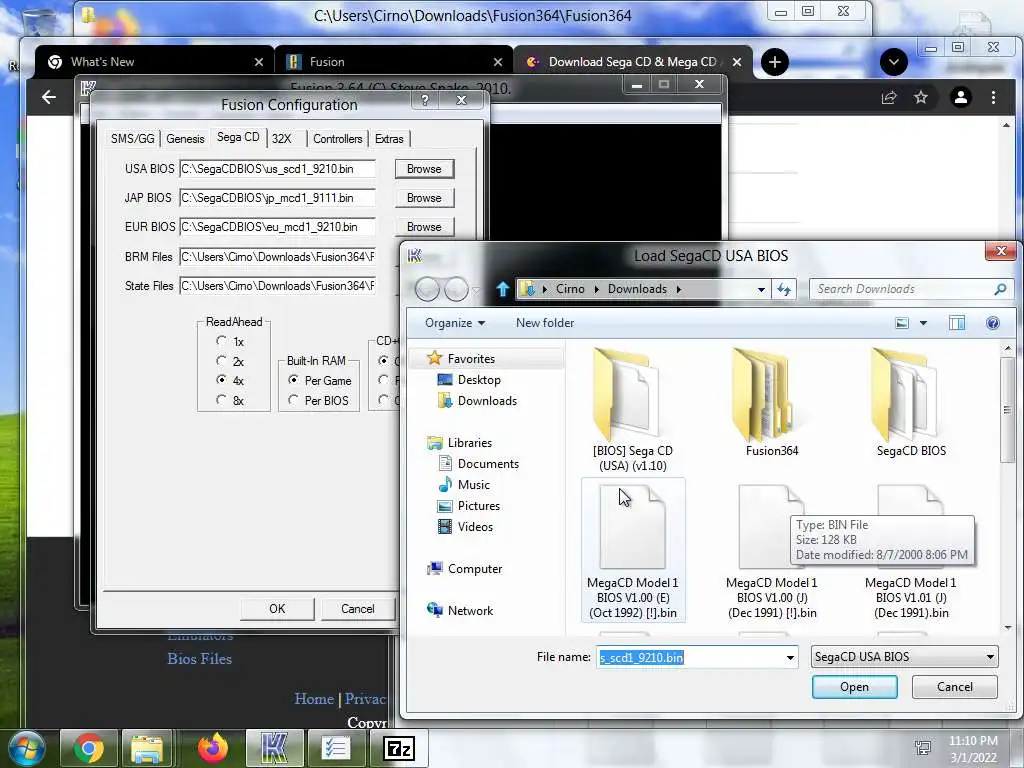Image resolution: width=1024 pixels, height=768 pixels.
Task: Select MegaCD Model 1 BIOS V1.00 (J) file
Action: 772,549
